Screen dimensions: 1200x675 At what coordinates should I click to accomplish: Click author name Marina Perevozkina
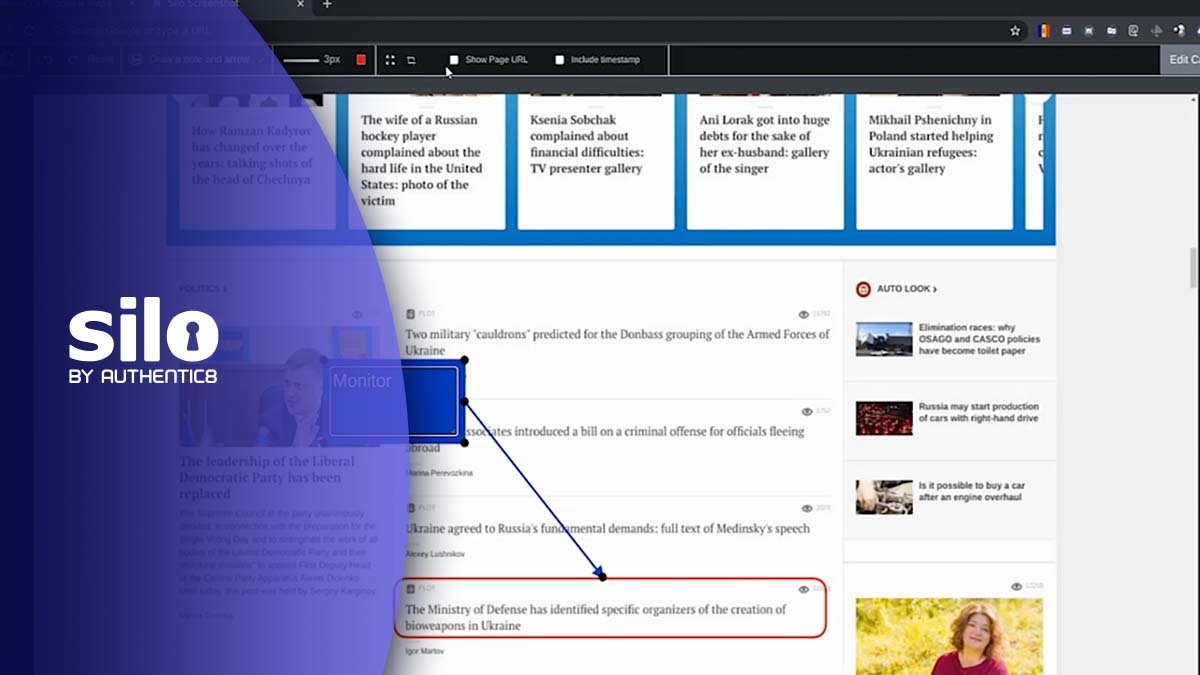click(439, 473)
